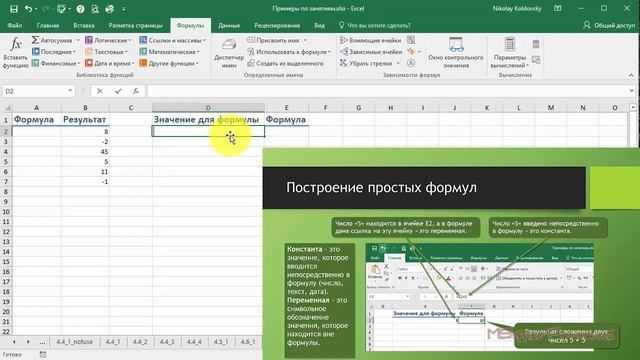Open the Help question mark icon

click(x=80, y=9)
